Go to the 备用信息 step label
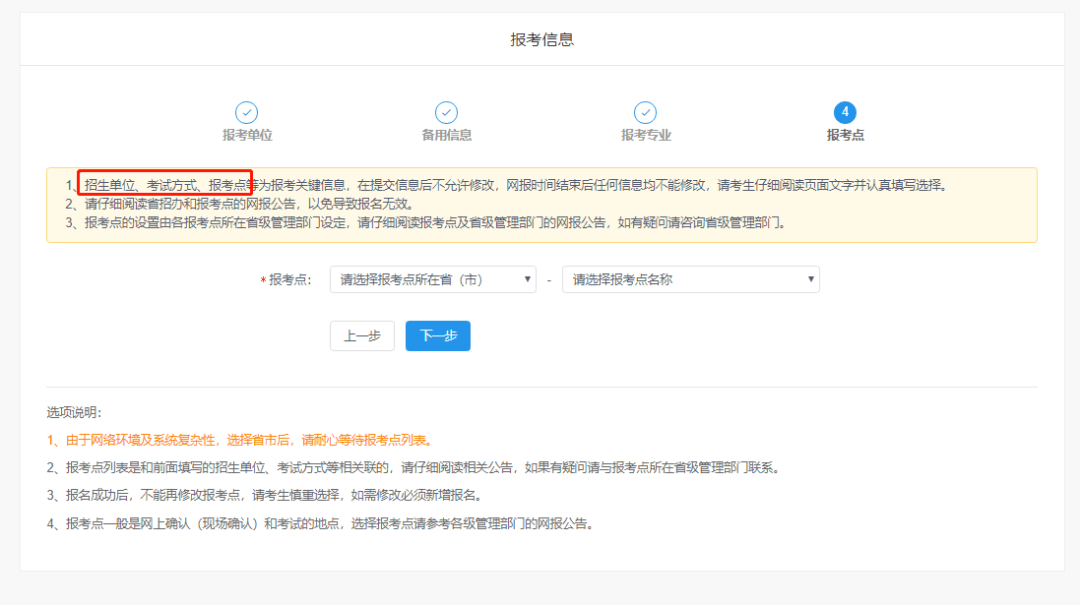Viewport: 1080px width, 605px height. tap(446, 135)
